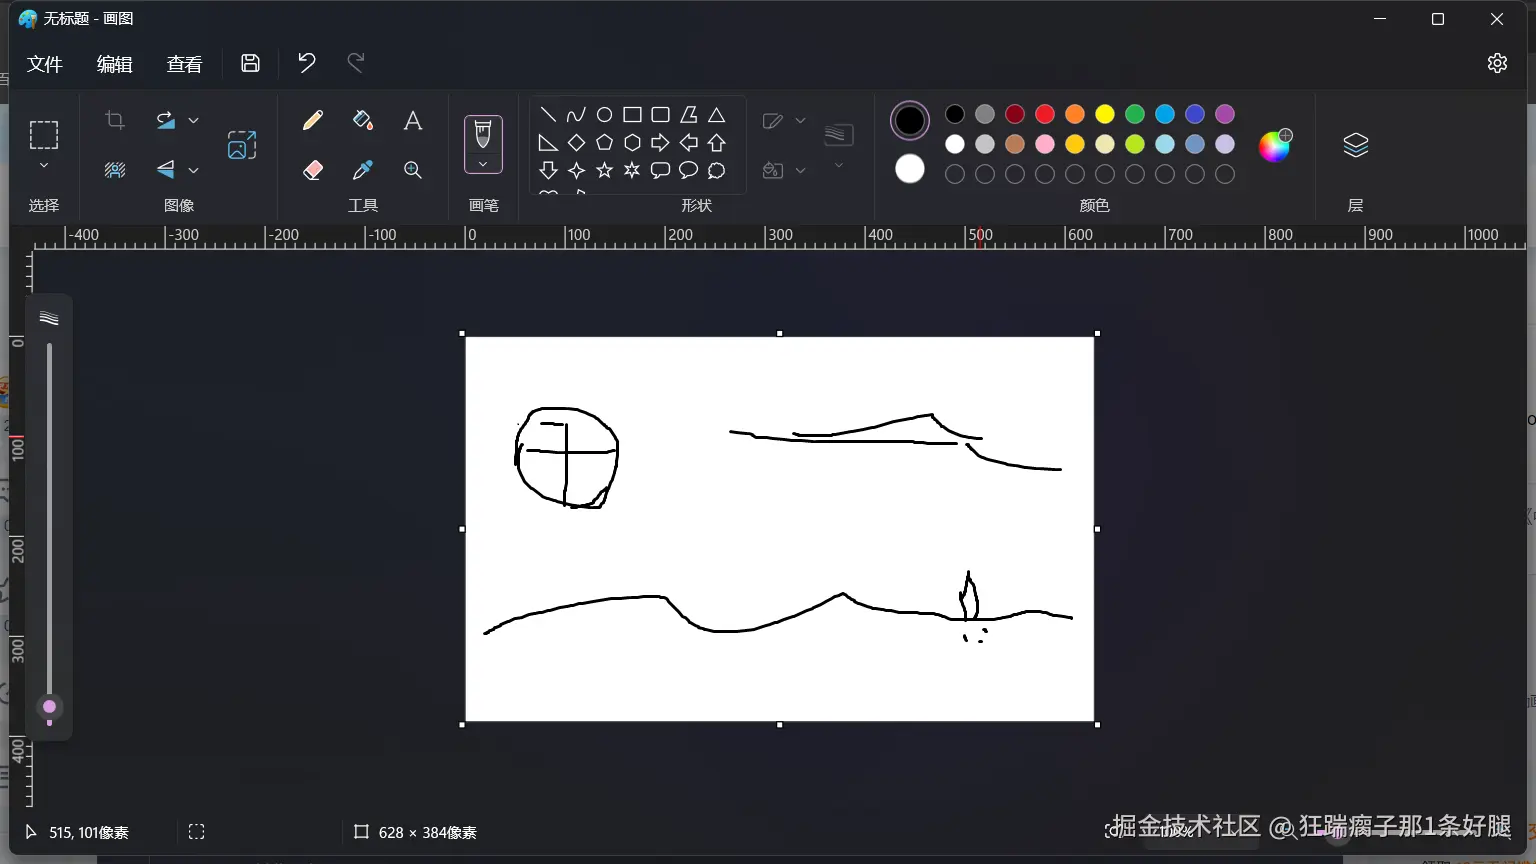Click the Save icon

(250, 63)
